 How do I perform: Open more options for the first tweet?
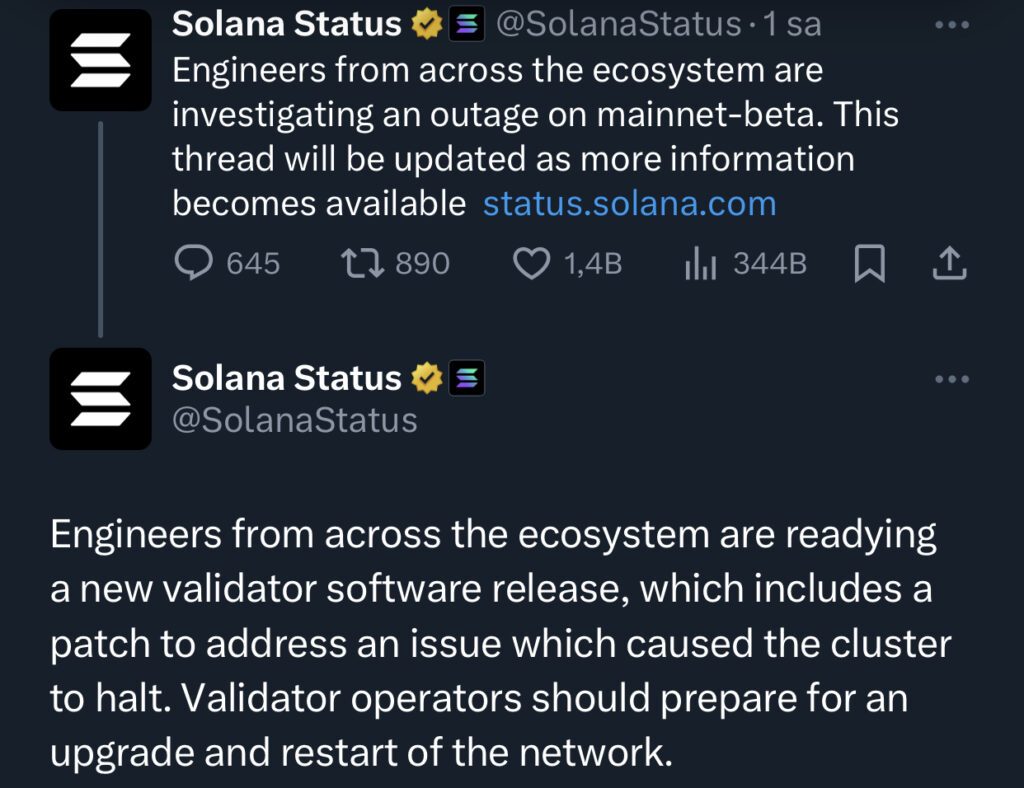coord(951,25)
